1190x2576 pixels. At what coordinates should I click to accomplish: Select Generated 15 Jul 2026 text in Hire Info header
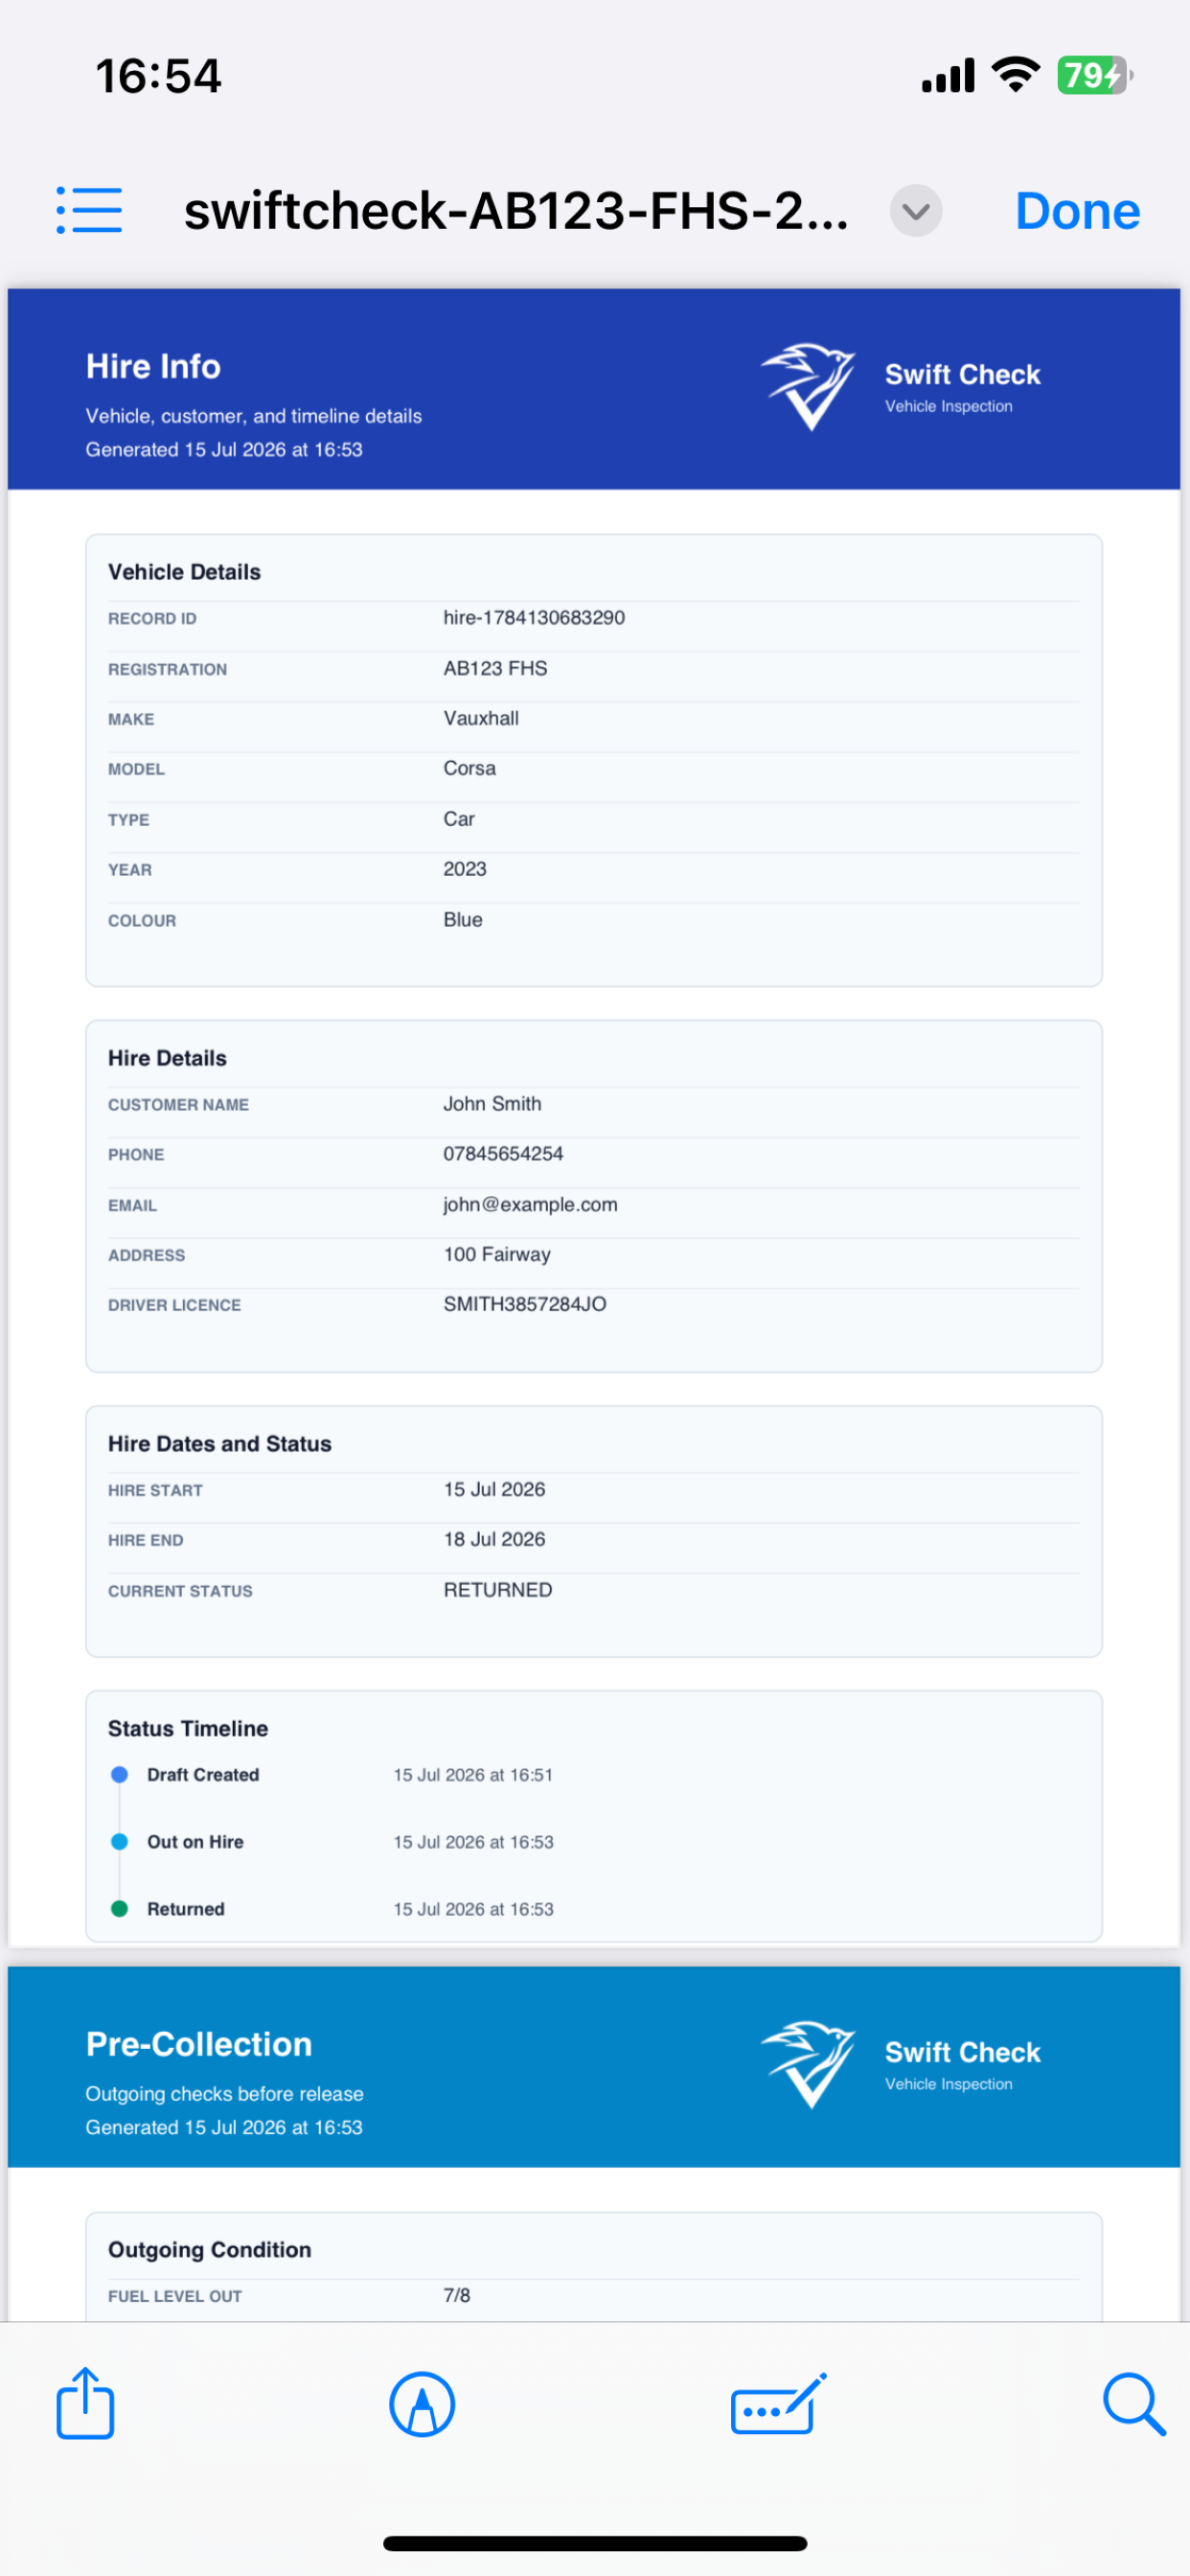tap(224, 449)
